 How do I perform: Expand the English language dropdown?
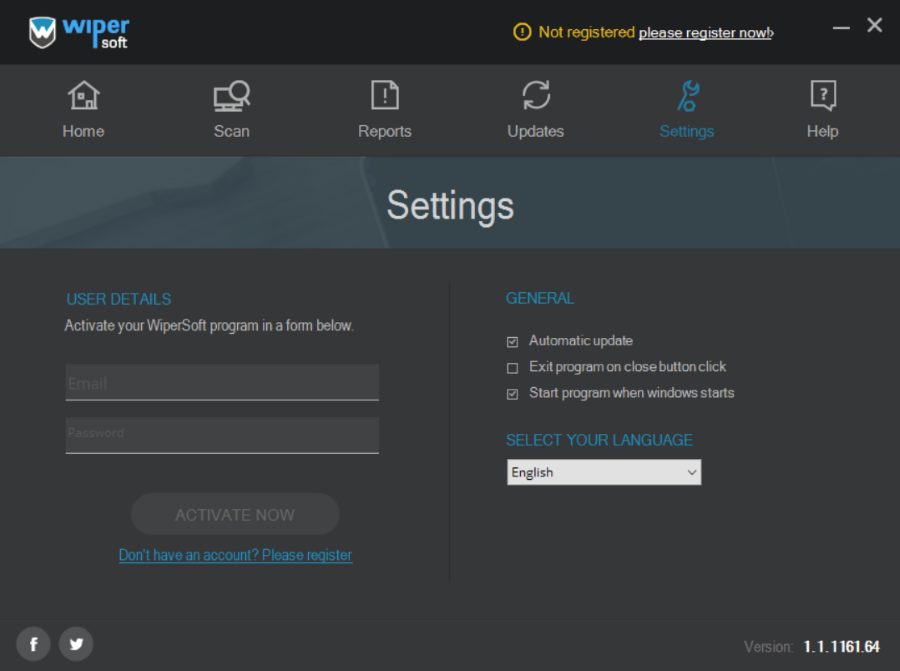[x=604, y=473]
